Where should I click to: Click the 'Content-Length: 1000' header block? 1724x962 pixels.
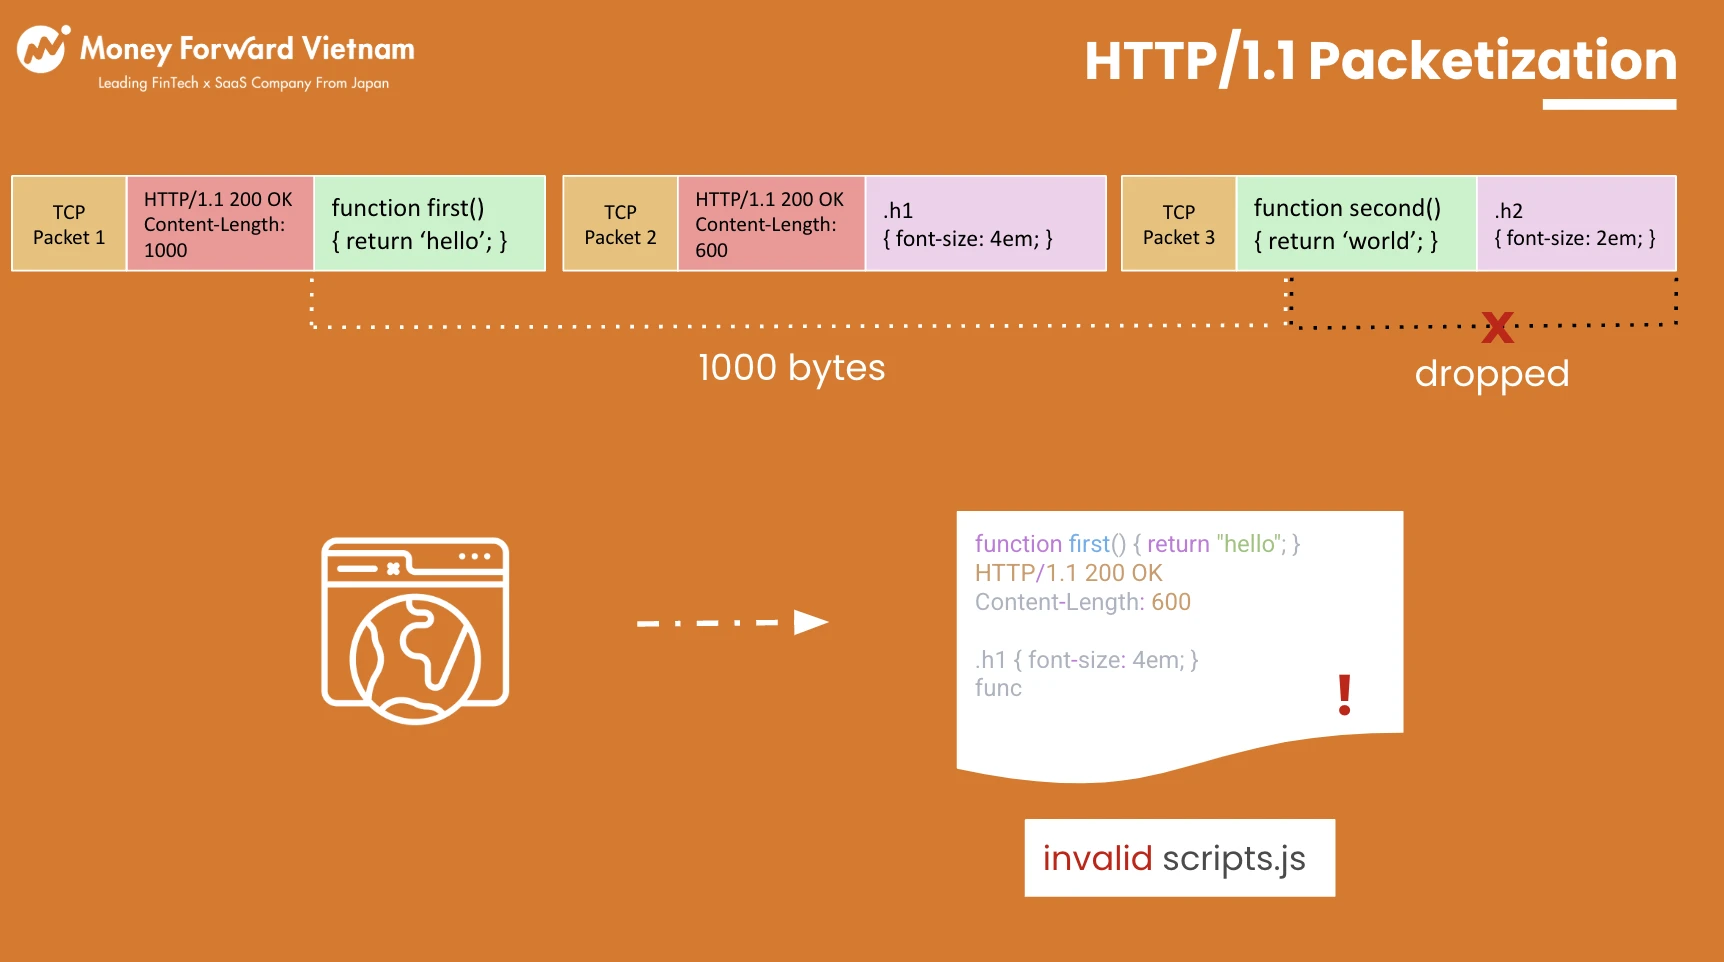pos(220,224)
